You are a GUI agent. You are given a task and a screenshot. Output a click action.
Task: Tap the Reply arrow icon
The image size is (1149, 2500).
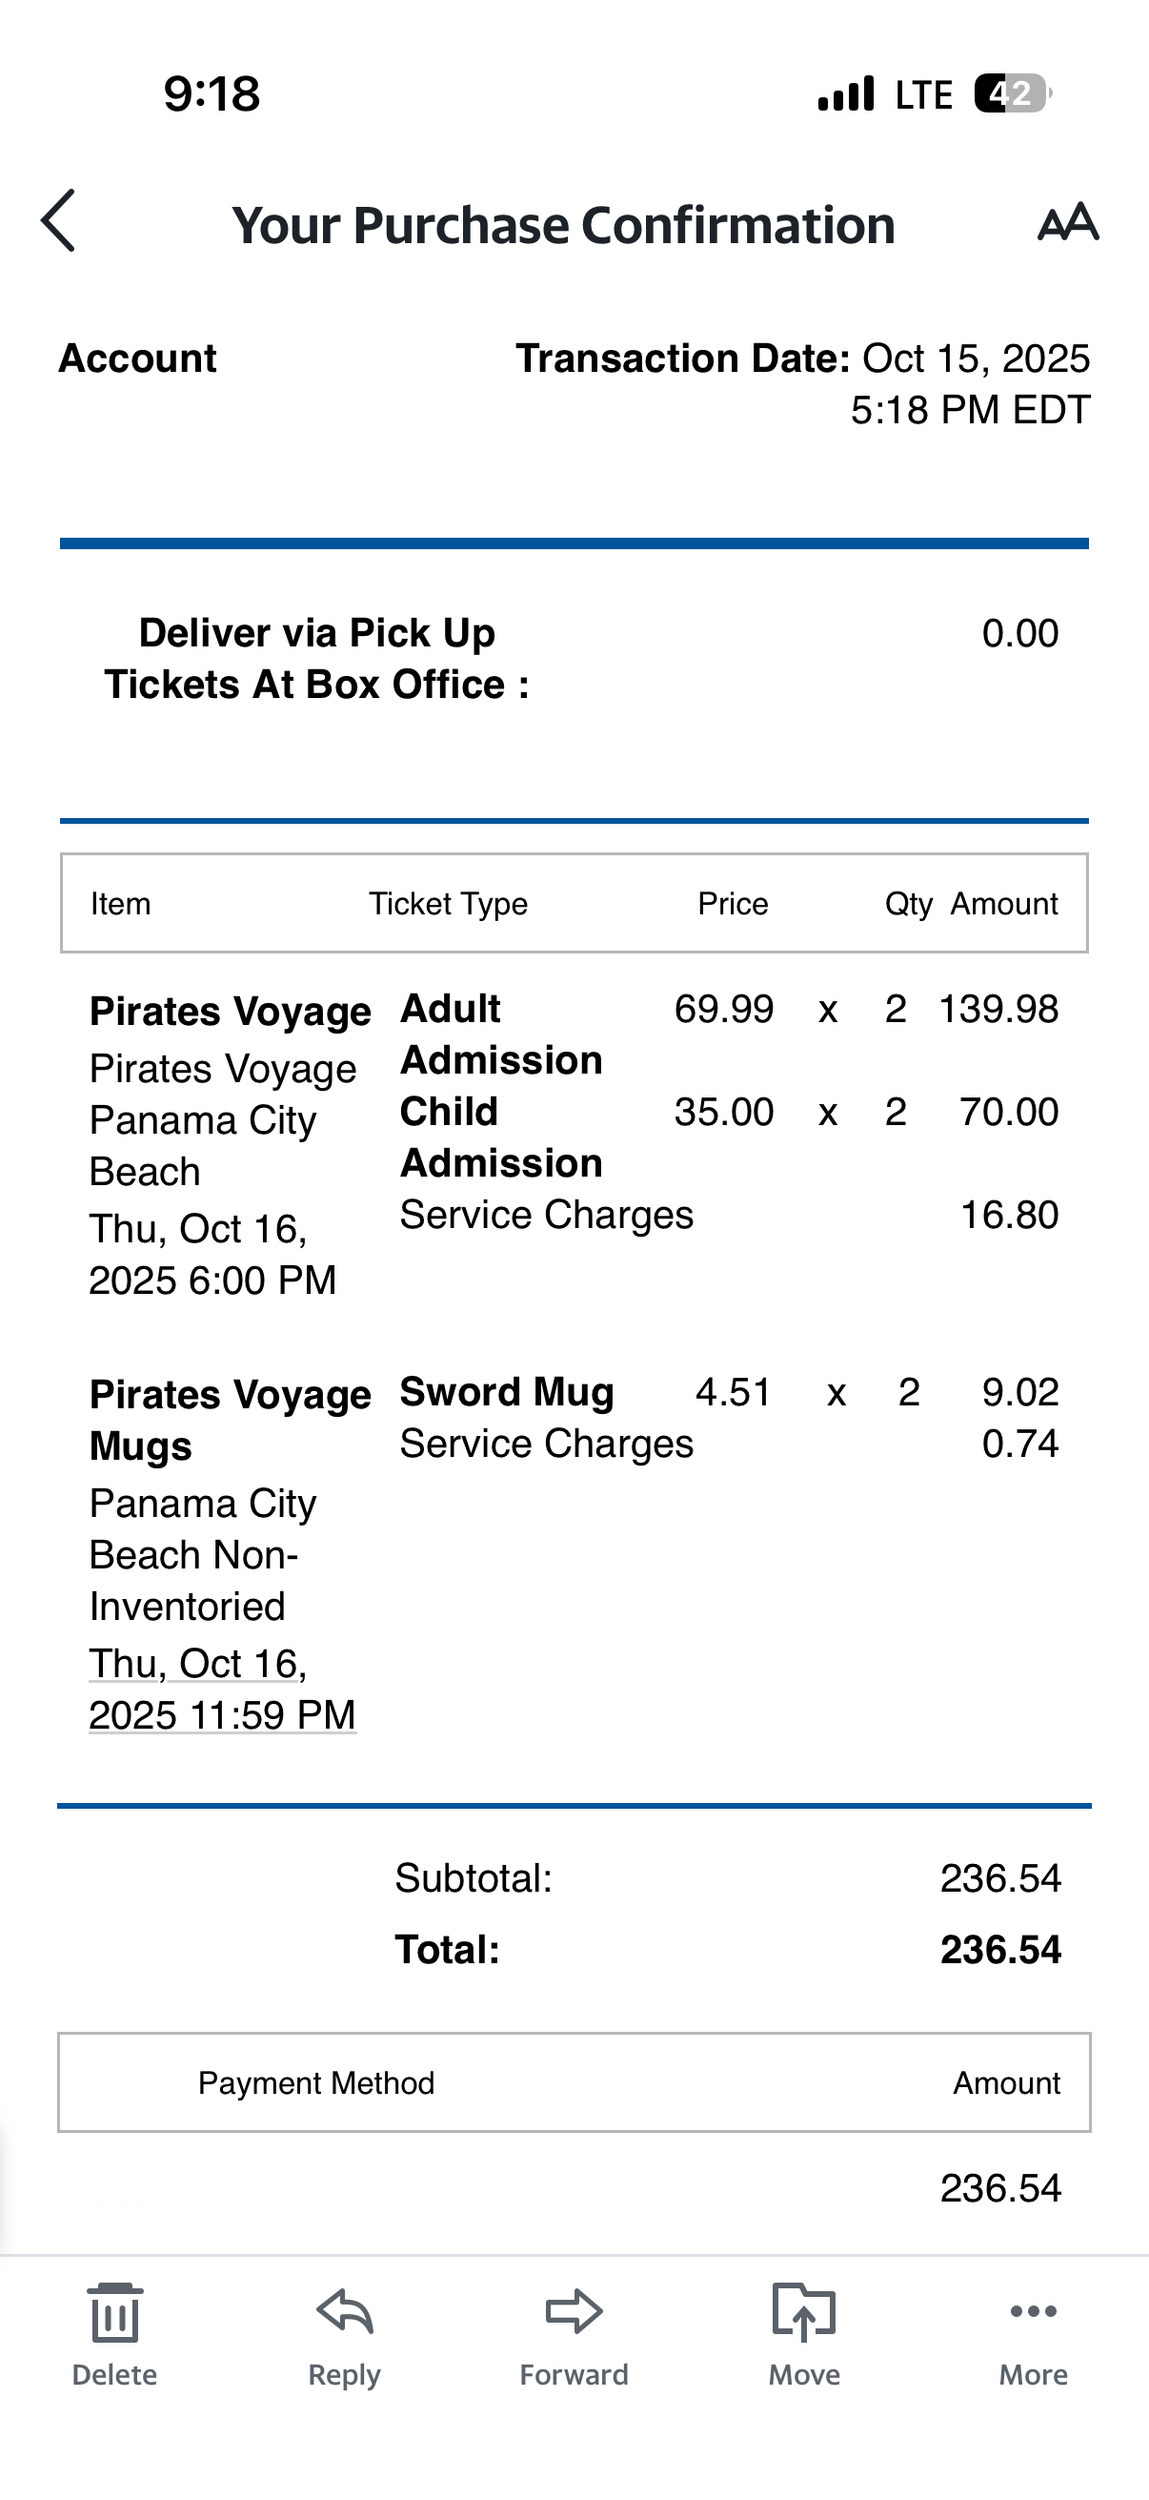click(344, 2314)
